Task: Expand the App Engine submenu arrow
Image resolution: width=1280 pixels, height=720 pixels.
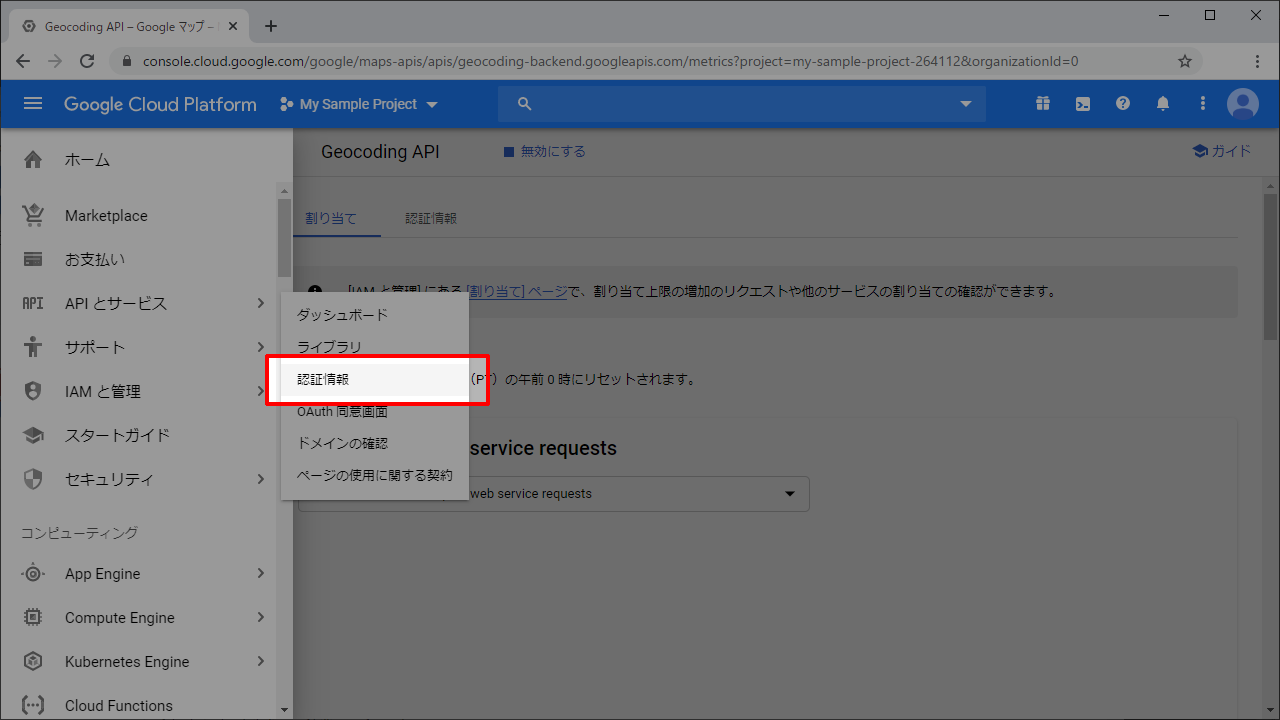Action: tap(260, 574)
